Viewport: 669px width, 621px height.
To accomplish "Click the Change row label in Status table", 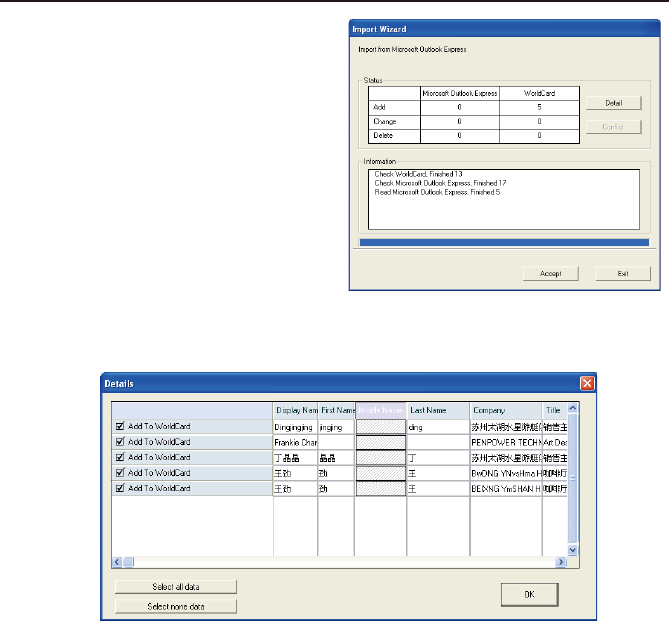I will (x=395, y=122).
